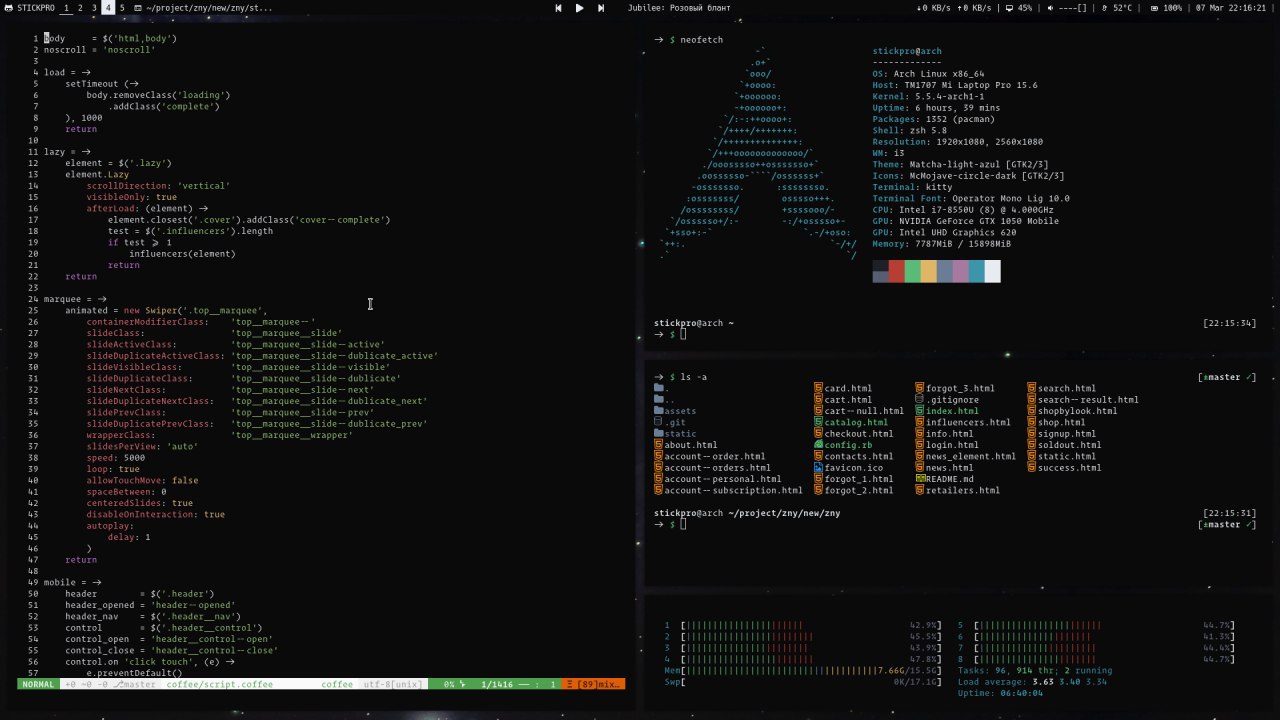Click the prompt input under ls listing

[684, 525]
